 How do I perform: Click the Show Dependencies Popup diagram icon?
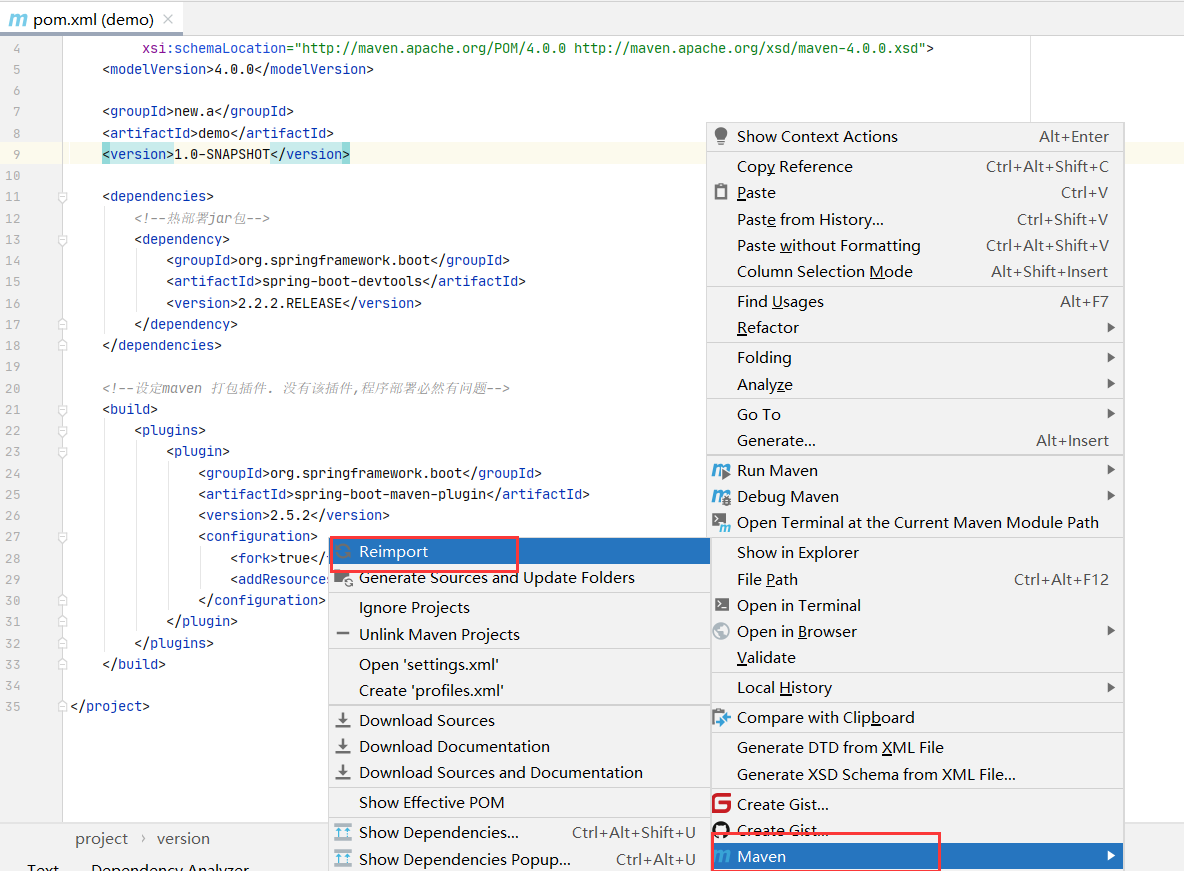pos(343,859)
